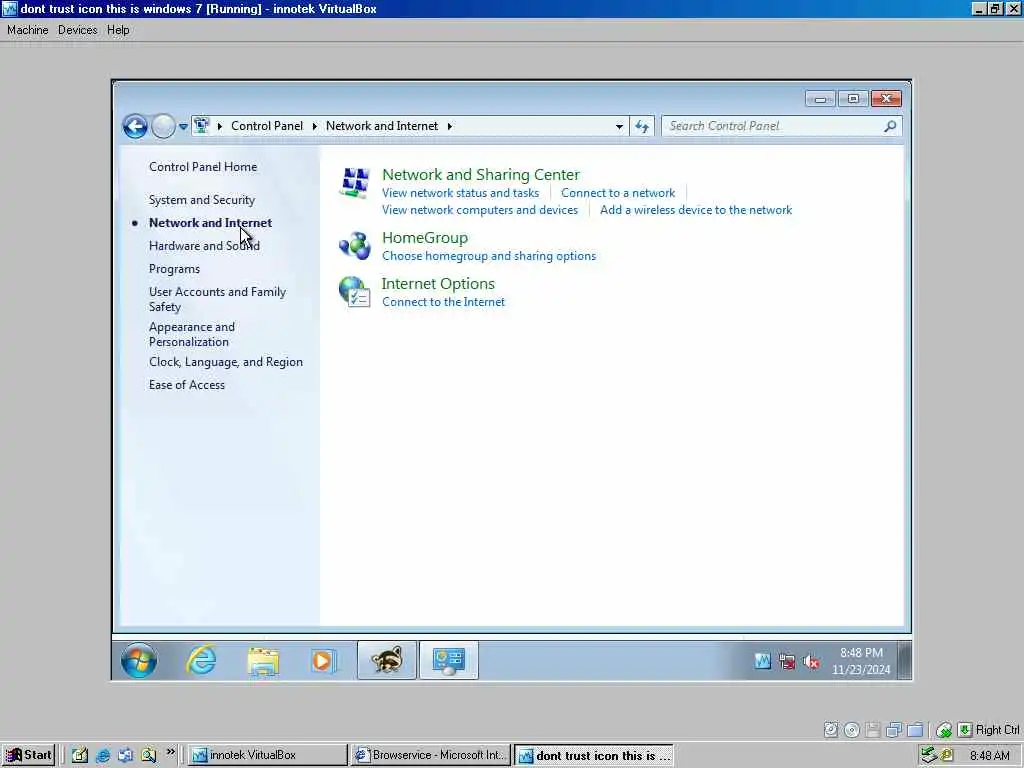Switch to innotek VirtualBox taskbar button

pyautogui.click(x=268, y=755)
